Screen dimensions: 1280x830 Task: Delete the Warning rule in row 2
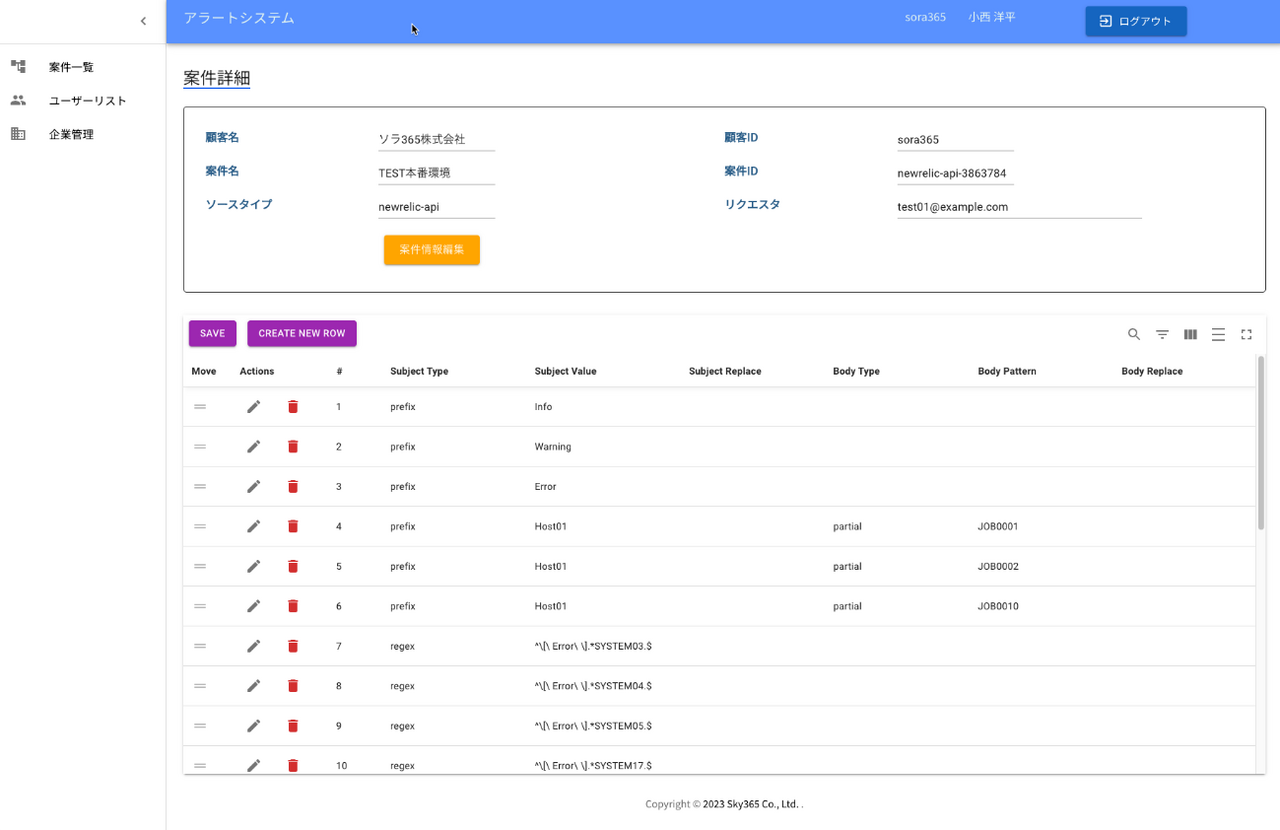(x=292, y=446)
